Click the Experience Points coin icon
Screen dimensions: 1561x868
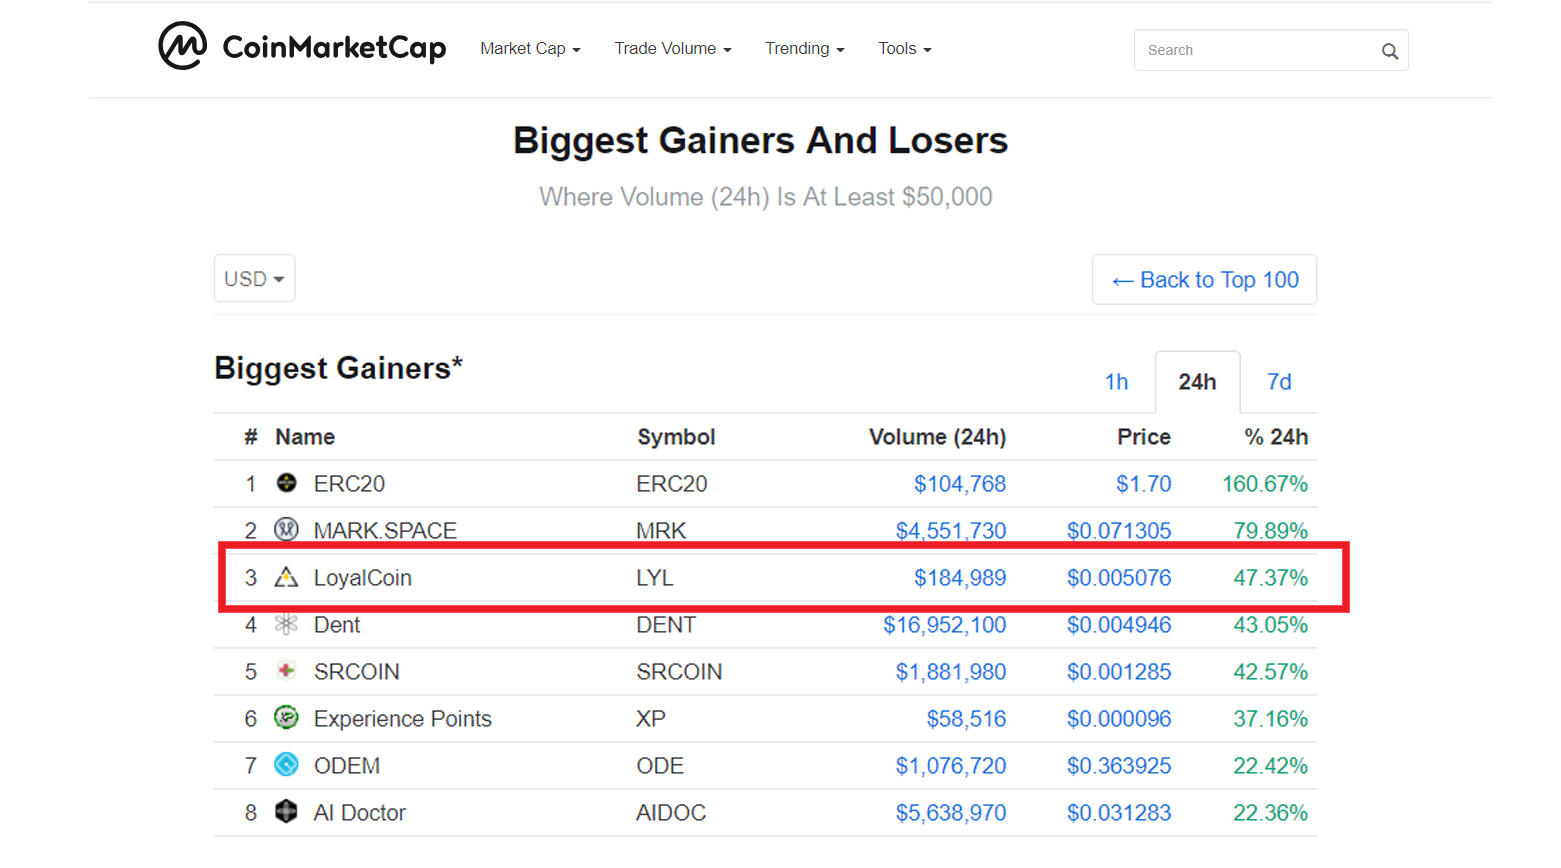click(287, 717)
